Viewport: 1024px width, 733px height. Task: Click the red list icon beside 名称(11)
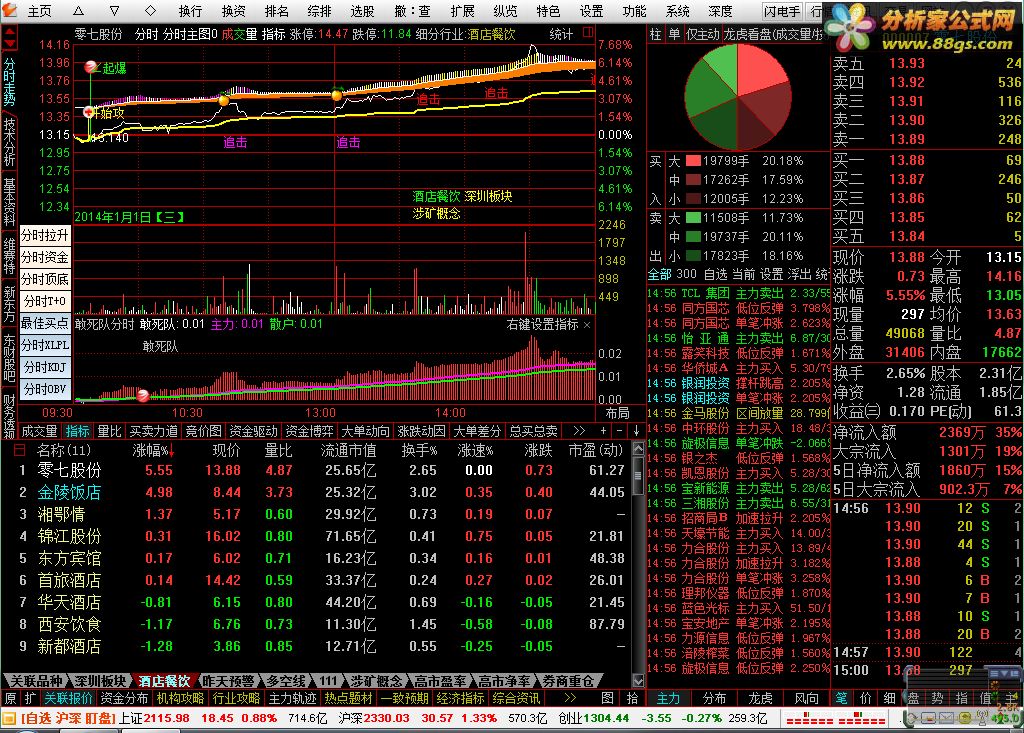[x=20, y=450]
